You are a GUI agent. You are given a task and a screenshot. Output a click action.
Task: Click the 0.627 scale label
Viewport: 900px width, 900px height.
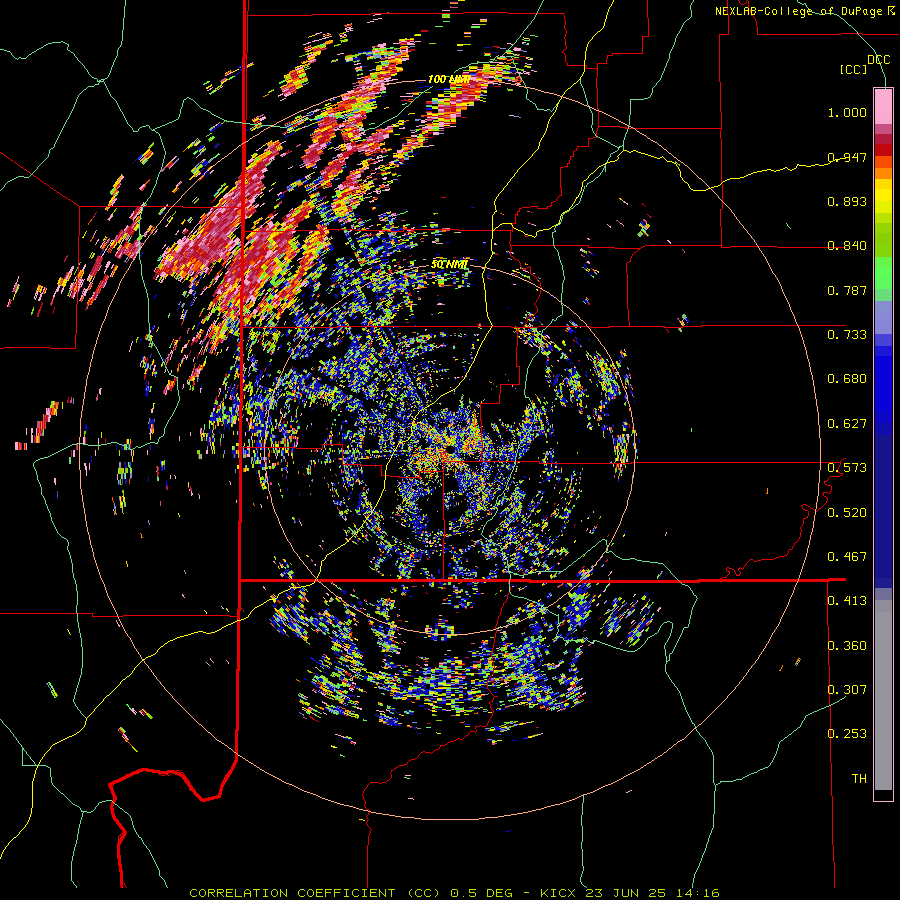847,424
